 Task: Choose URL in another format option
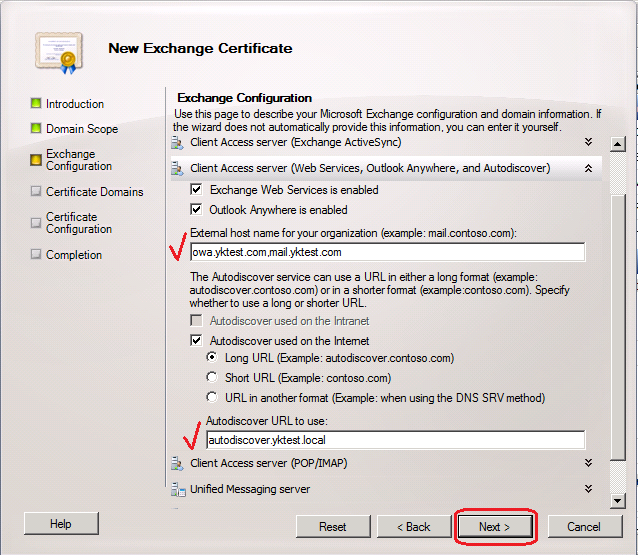tap(211, 398)
